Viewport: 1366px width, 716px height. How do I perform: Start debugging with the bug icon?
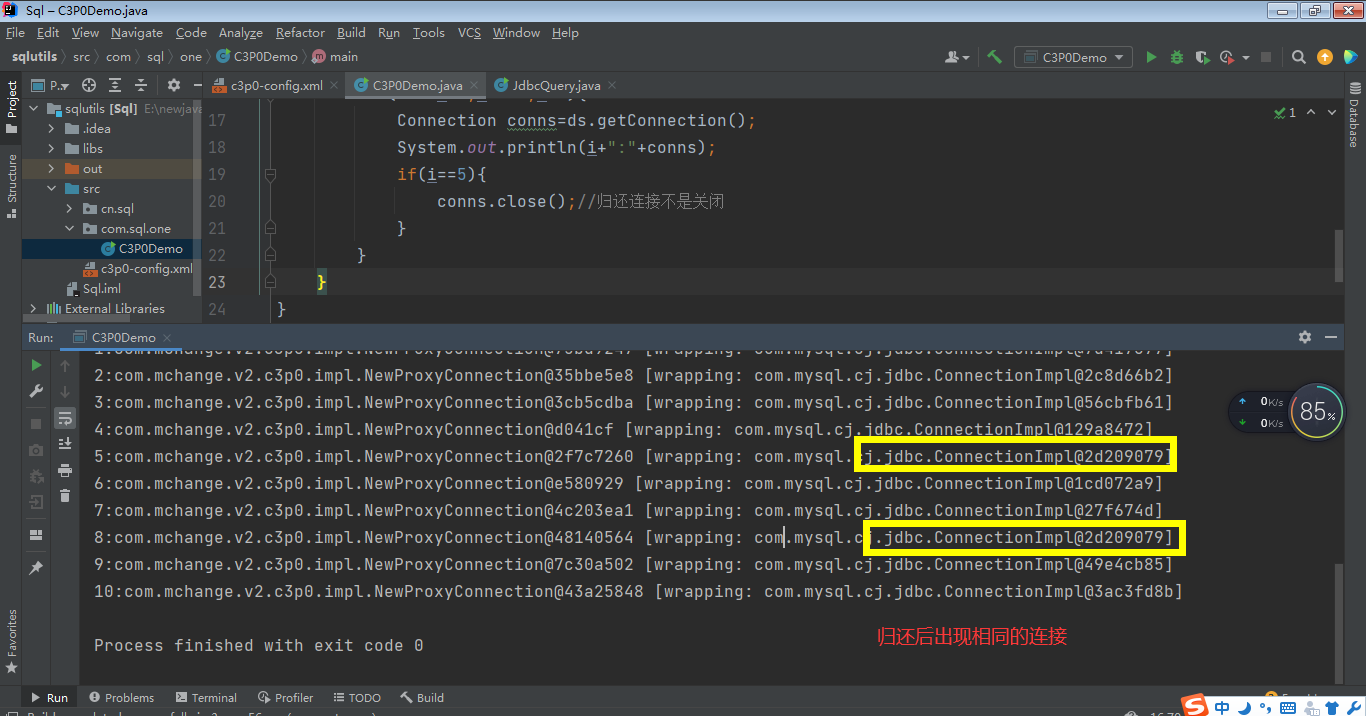tap(1177, 58)
